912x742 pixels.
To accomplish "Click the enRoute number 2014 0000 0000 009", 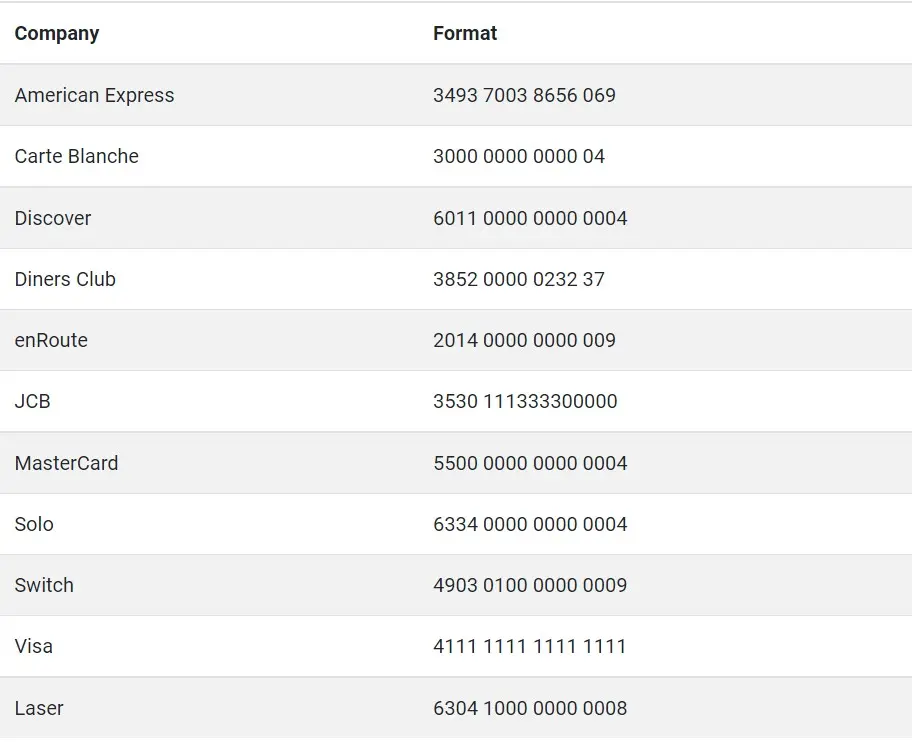I will click(524, 340).
